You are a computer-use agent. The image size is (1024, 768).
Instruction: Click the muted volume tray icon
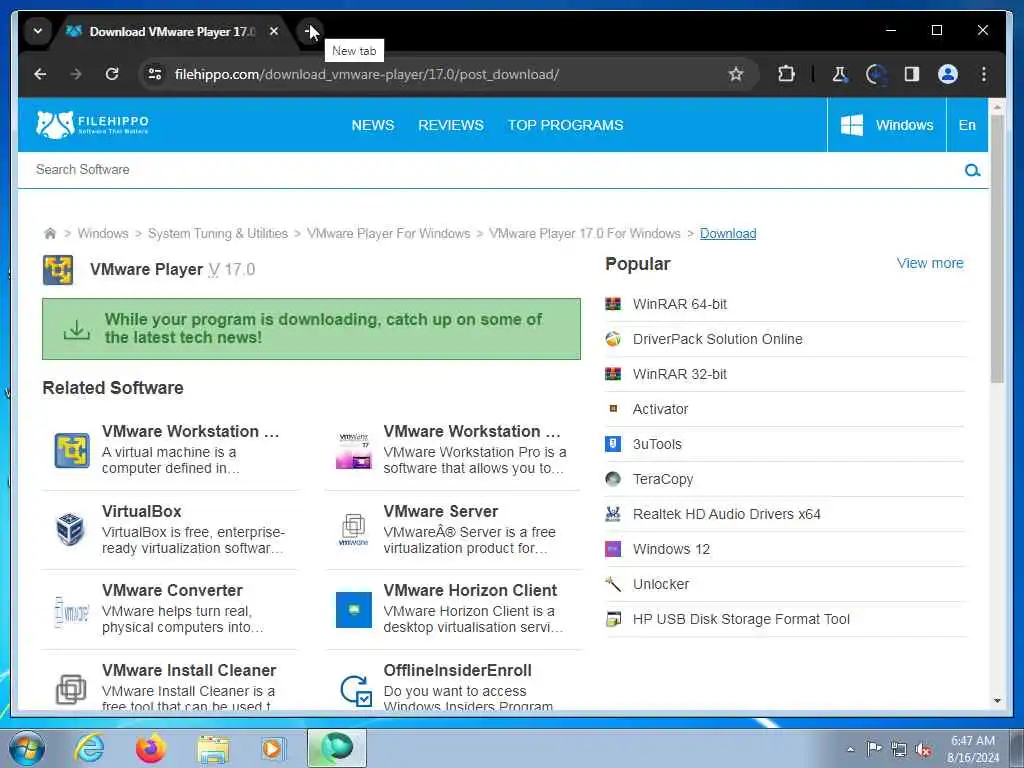click(x=923, y=750)
